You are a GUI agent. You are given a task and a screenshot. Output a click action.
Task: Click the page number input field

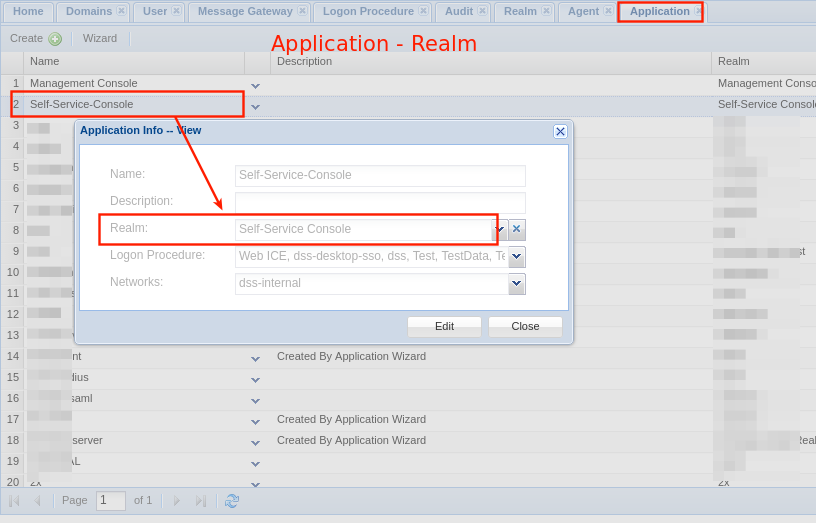110,500
